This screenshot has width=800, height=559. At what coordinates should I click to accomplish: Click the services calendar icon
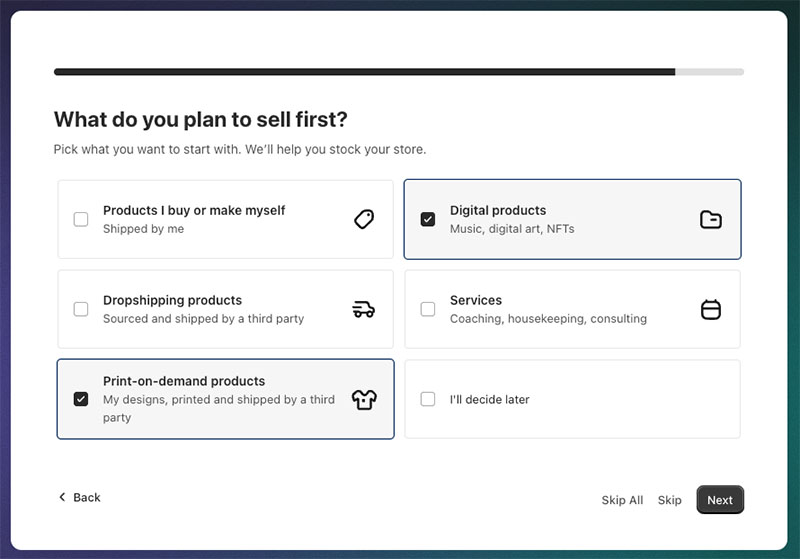point(710,309)
